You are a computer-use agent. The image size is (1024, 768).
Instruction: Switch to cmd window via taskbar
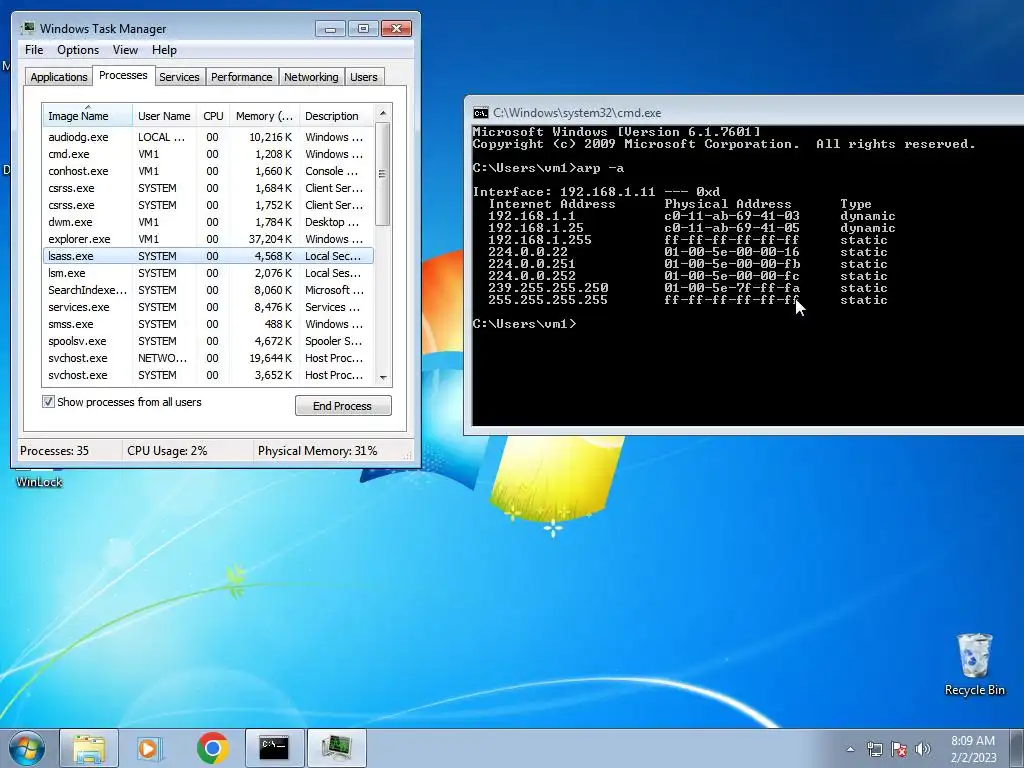pyautogui.click(x=274, y=748)
